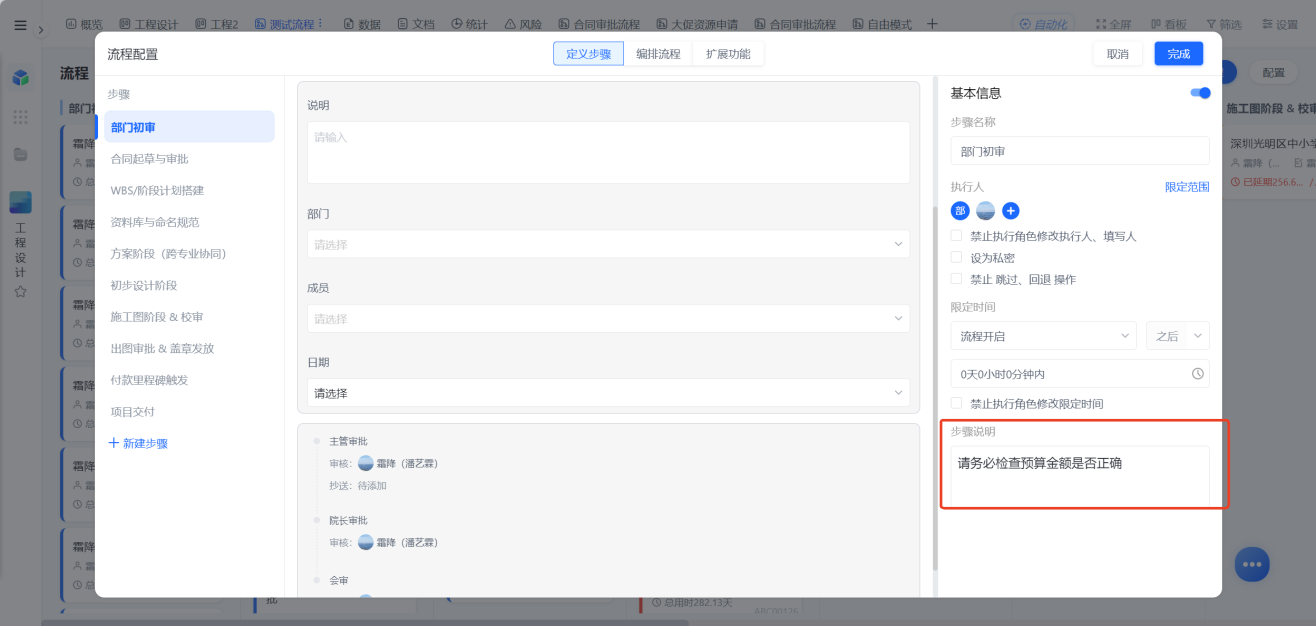This screenshot has width=1316, height=626.
Task: Add a new tab with plus icon
Action: click(x=932, y=23)
